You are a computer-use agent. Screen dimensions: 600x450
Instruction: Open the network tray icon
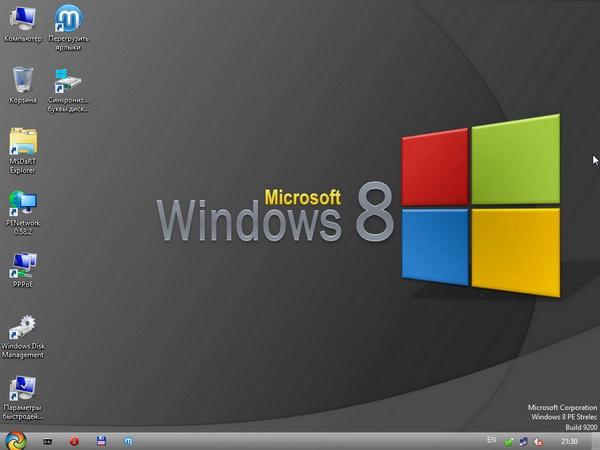pyautogui.click(x=523, y=441)
